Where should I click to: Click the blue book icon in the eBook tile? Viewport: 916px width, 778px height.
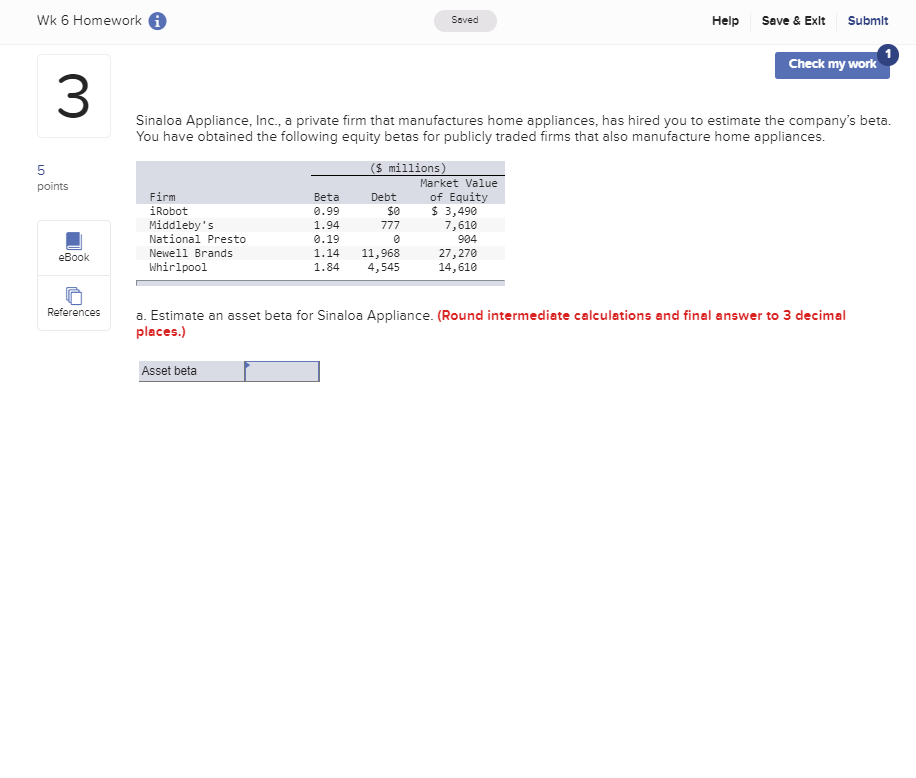(x=73, y=240)
